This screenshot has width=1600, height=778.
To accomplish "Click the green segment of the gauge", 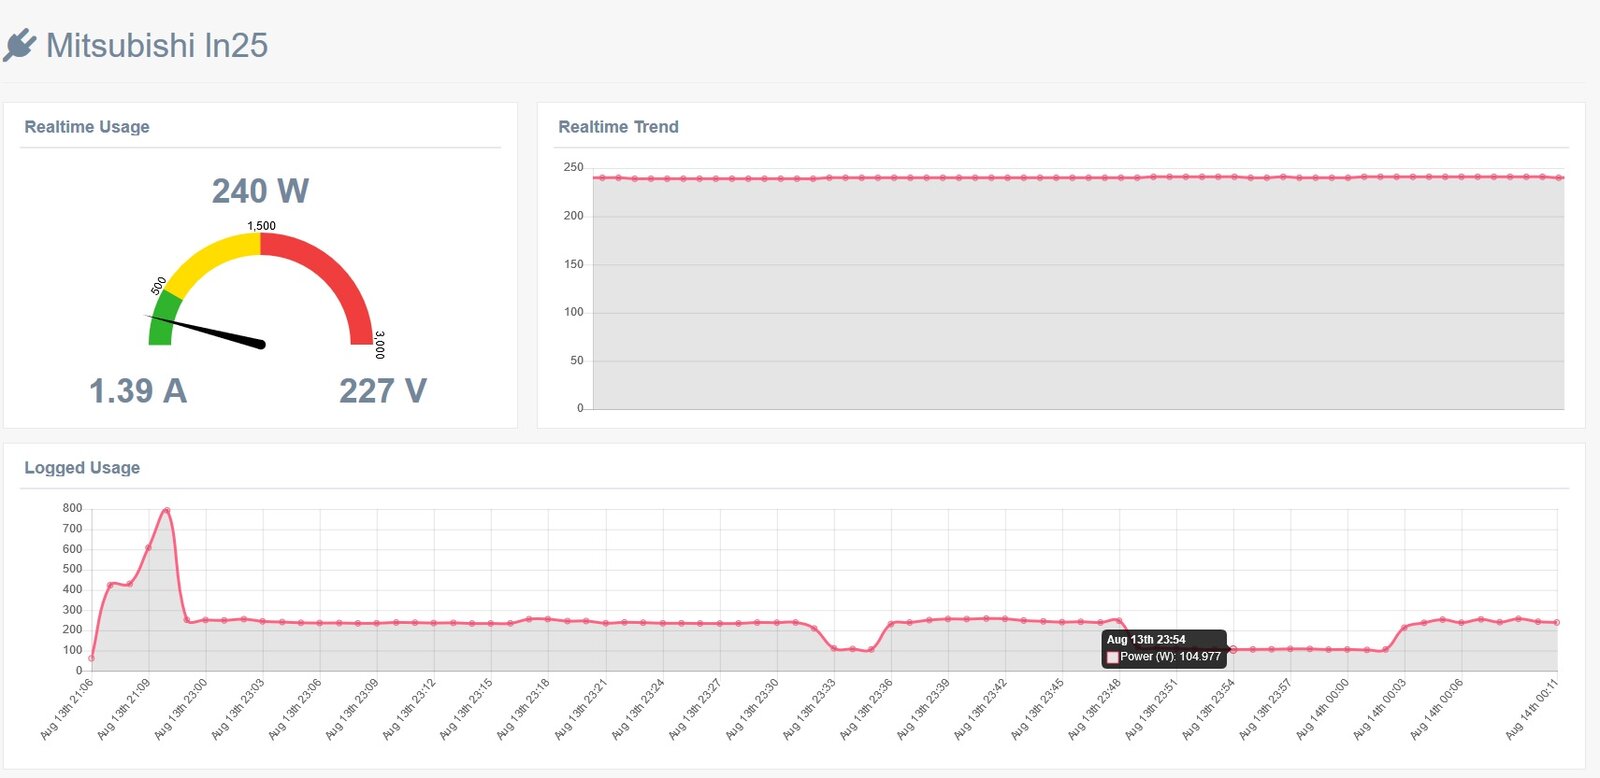I will (163, 320).
